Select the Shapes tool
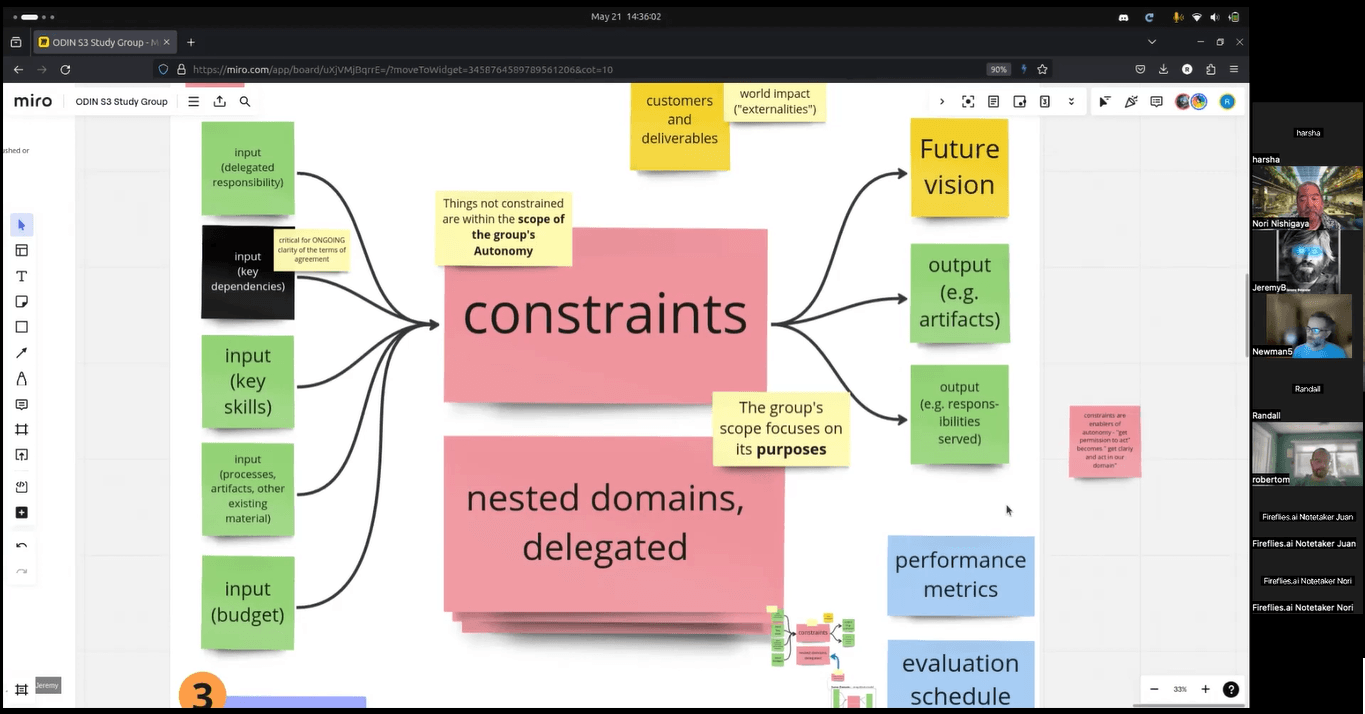The image size is (1365, 714). click(x=21, y=327)
